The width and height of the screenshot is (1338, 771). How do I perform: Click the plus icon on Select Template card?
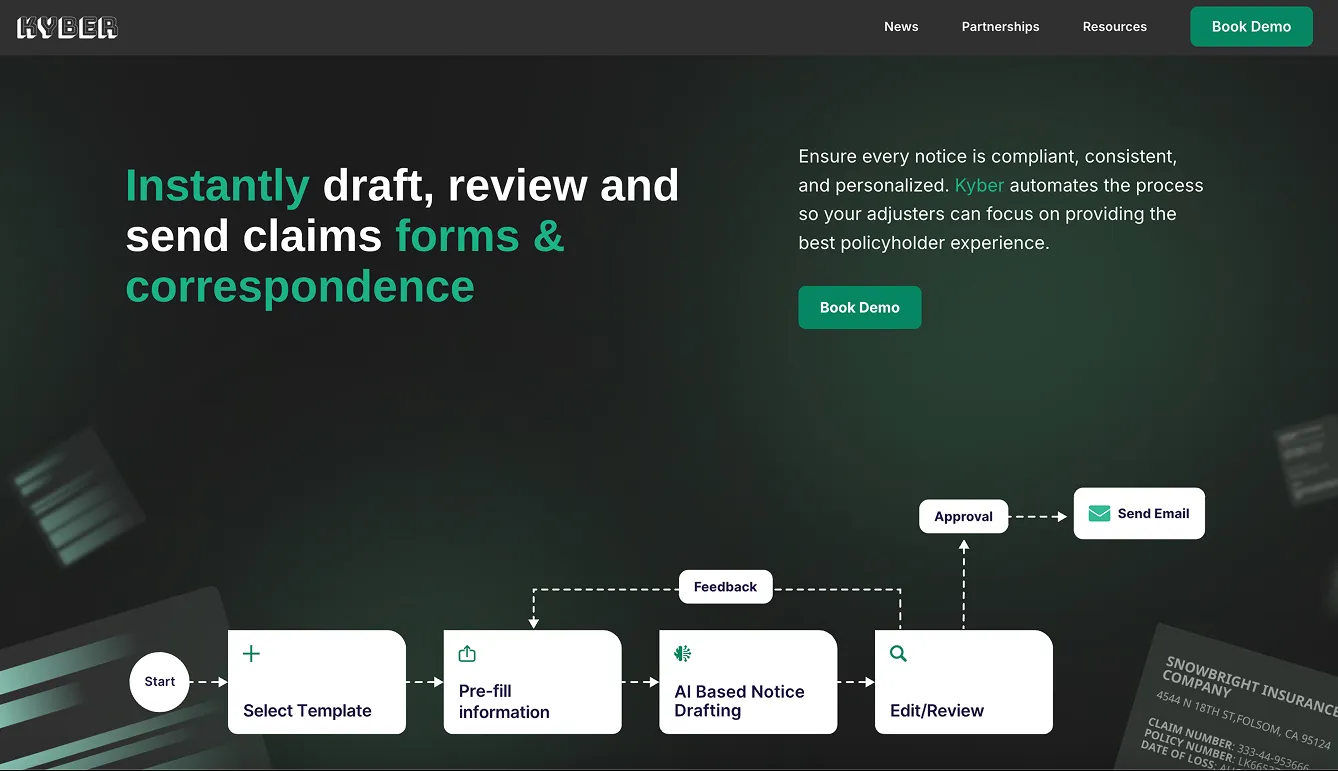[x=251, y=654]
